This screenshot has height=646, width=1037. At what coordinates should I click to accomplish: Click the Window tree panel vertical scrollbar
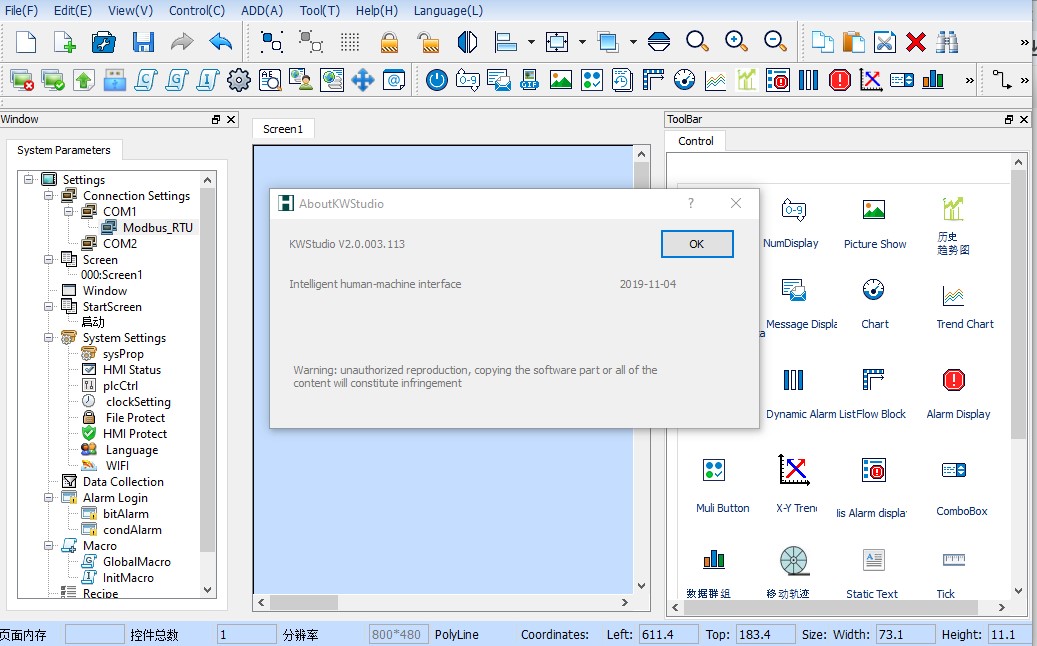tap(207, 370)
